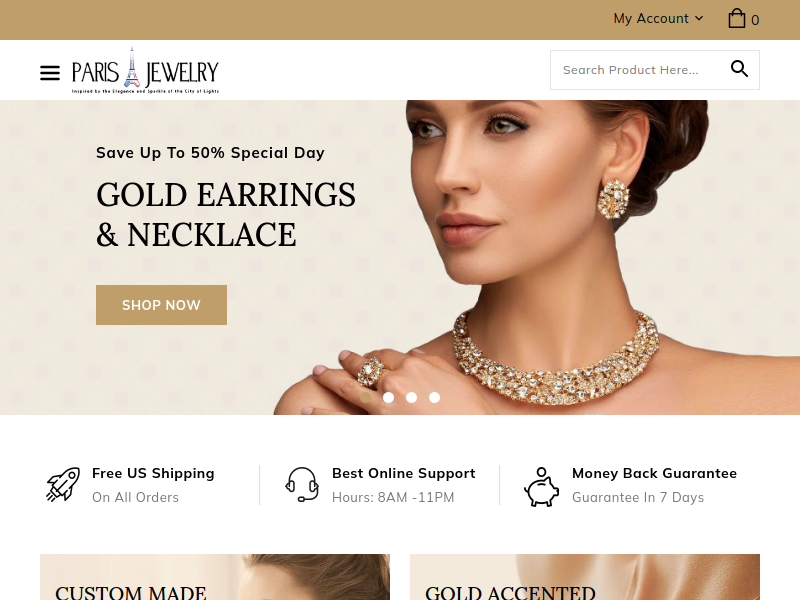Image resolution: width=800 pixels, height=600 pixels.
Task: Click the shopping bag cart icon
Action: (736, 18)
